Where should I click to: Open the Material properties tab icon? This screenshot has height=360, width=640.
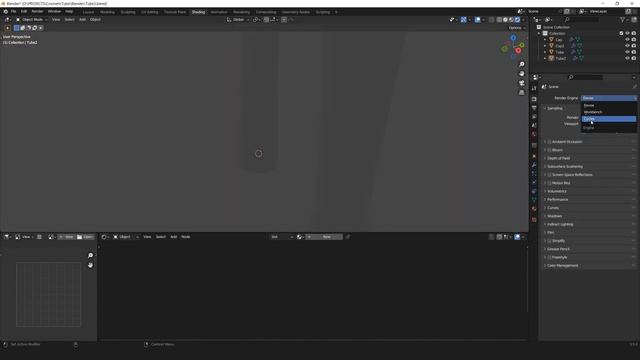coord(534,209)
